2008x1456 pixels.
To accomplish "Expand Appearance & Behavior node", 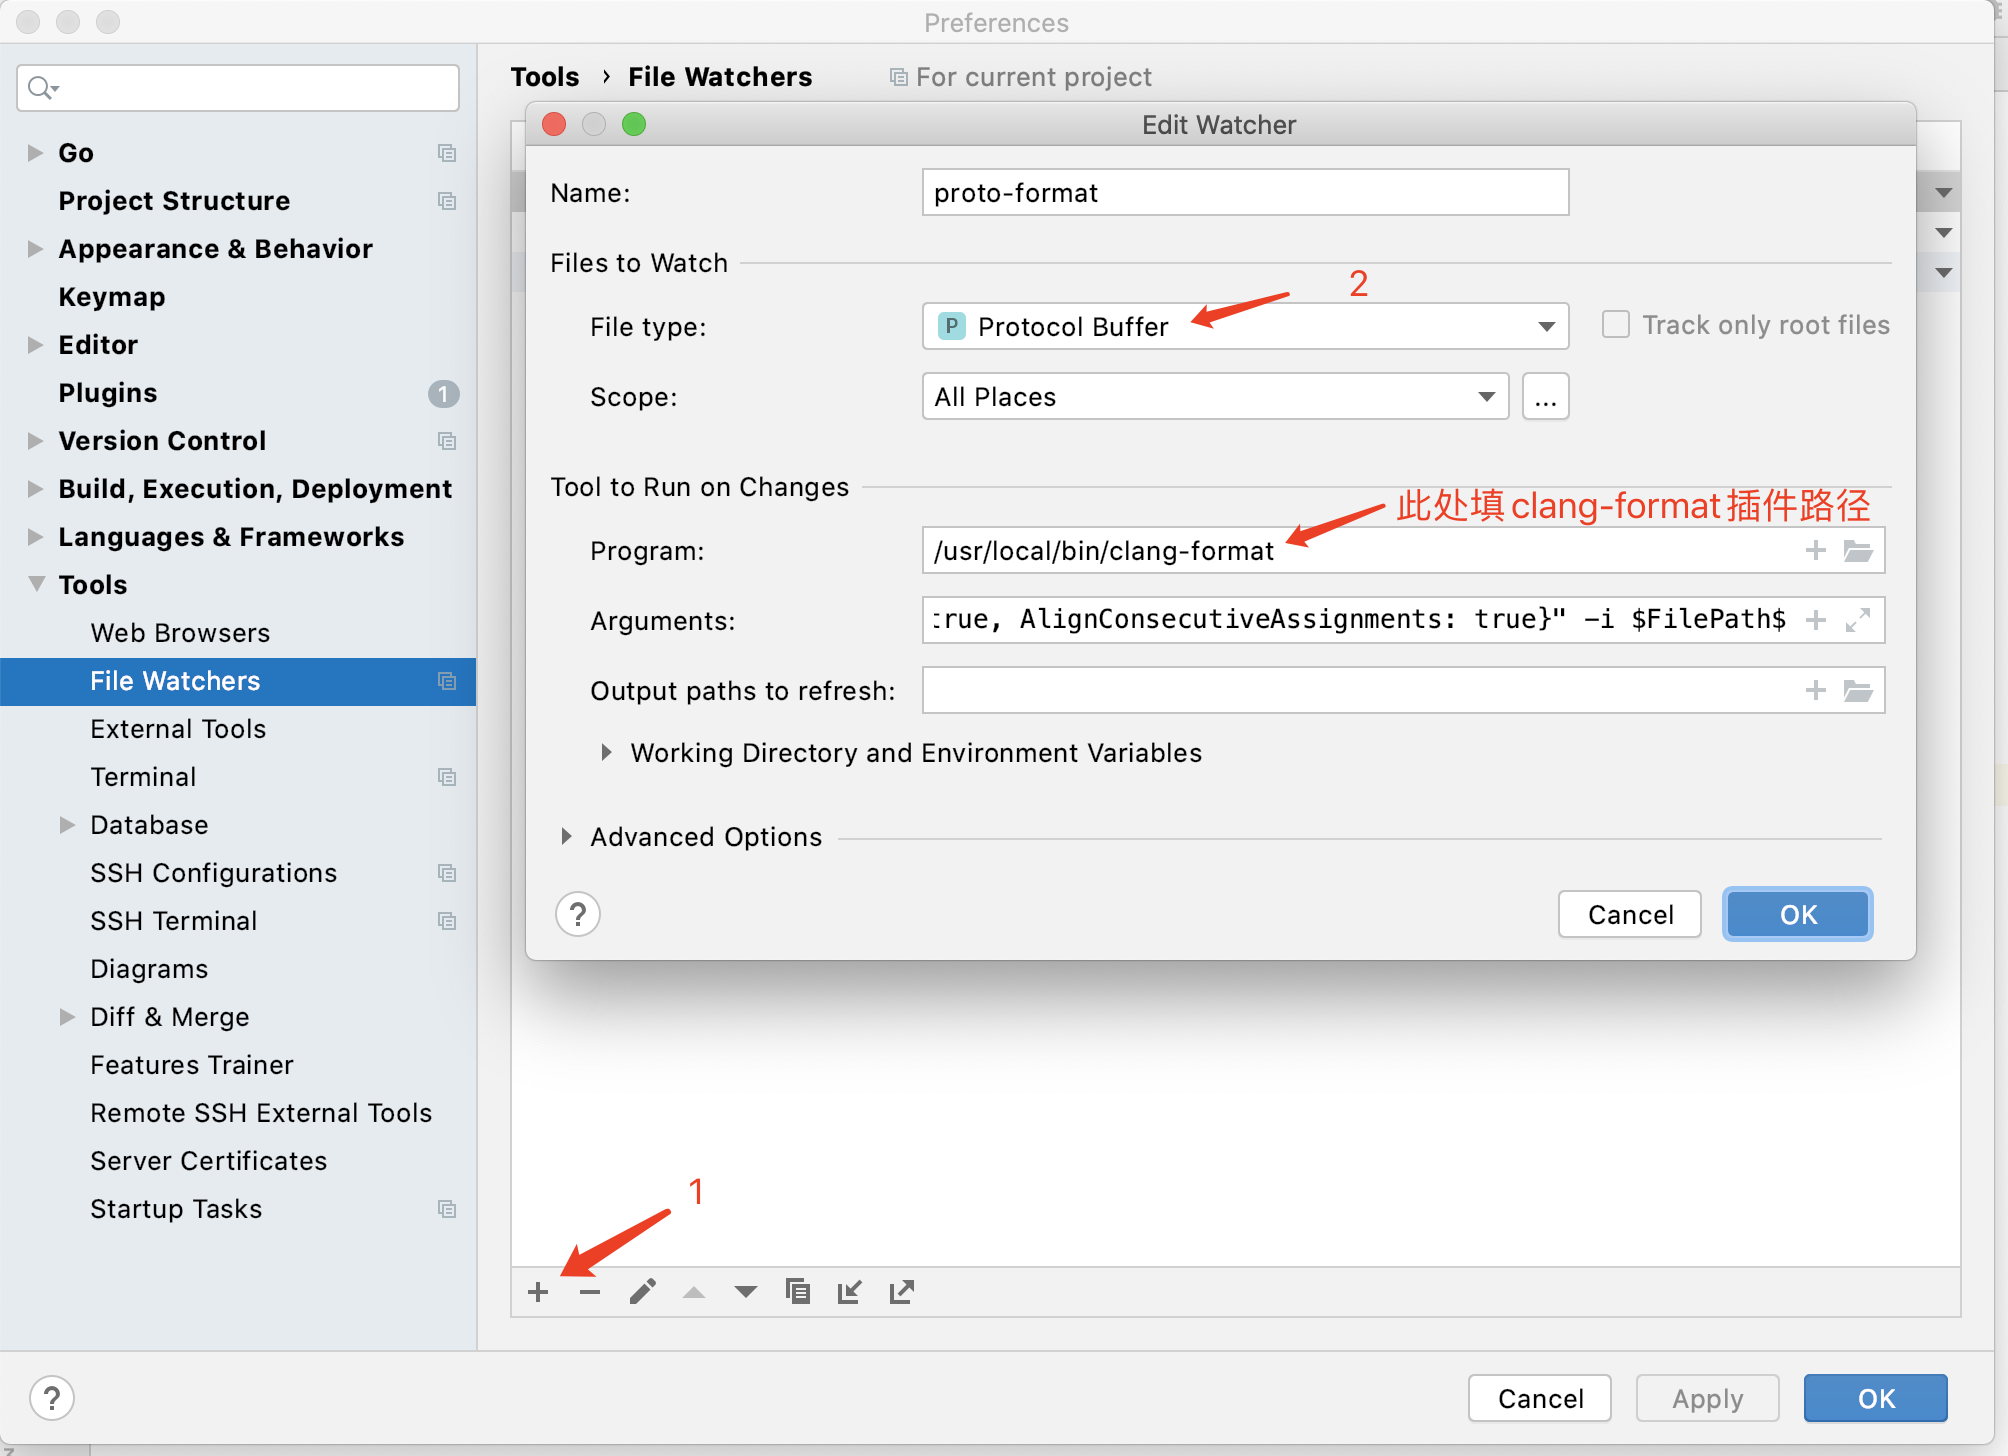I will [x=35, y=249].
